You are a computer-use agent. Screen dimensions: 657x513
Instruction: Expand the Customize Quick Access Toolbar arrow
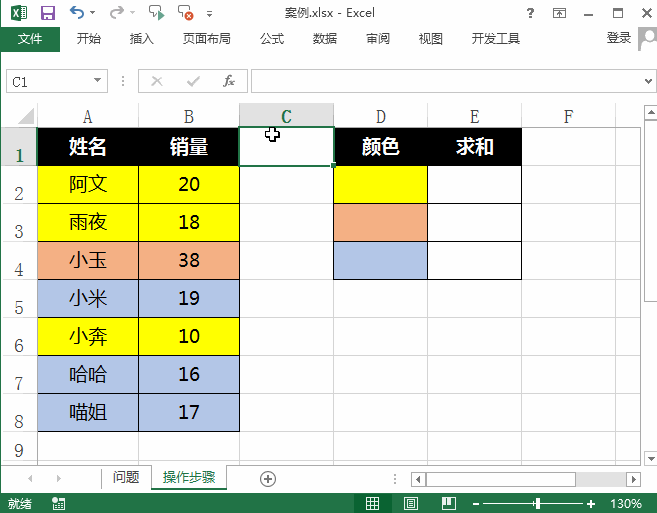(210, 14)
